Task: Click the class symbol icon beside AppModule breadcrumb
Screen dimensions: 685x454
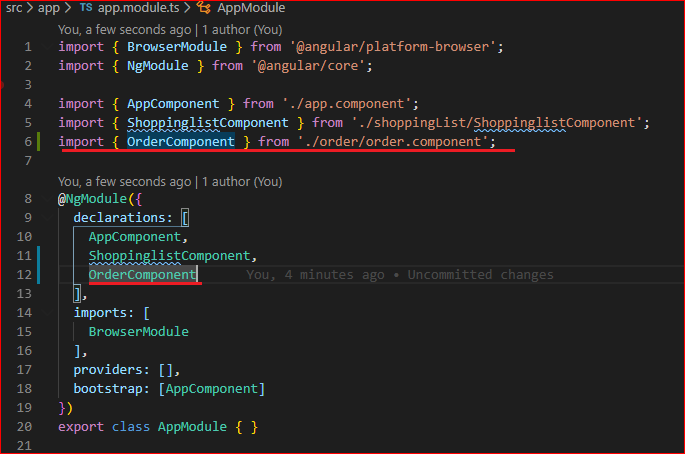Action: tap(204, 7)
